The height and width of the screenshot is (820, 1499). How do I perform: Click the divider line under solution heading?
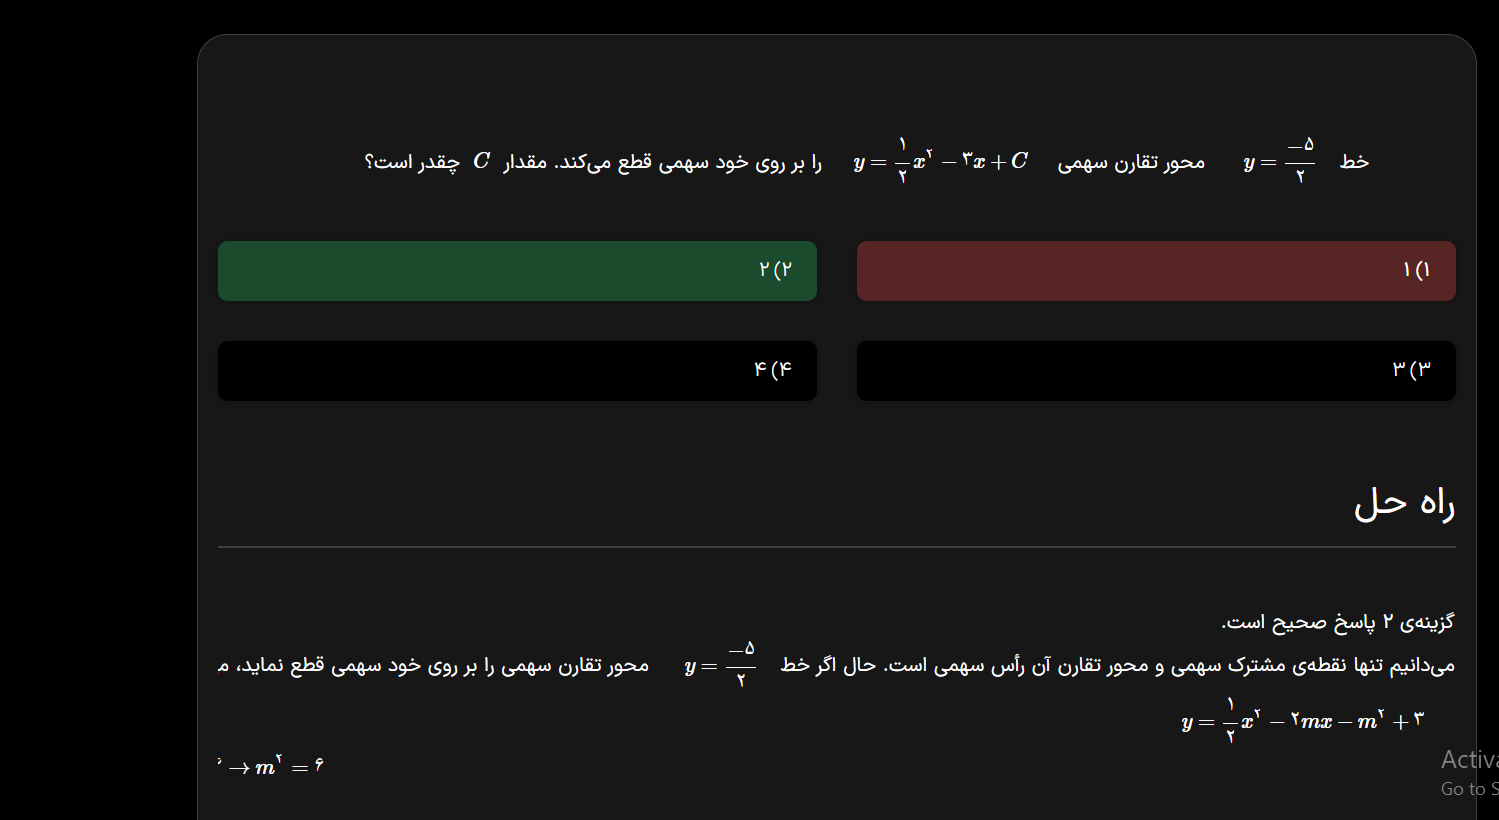(x=836, y=547)
